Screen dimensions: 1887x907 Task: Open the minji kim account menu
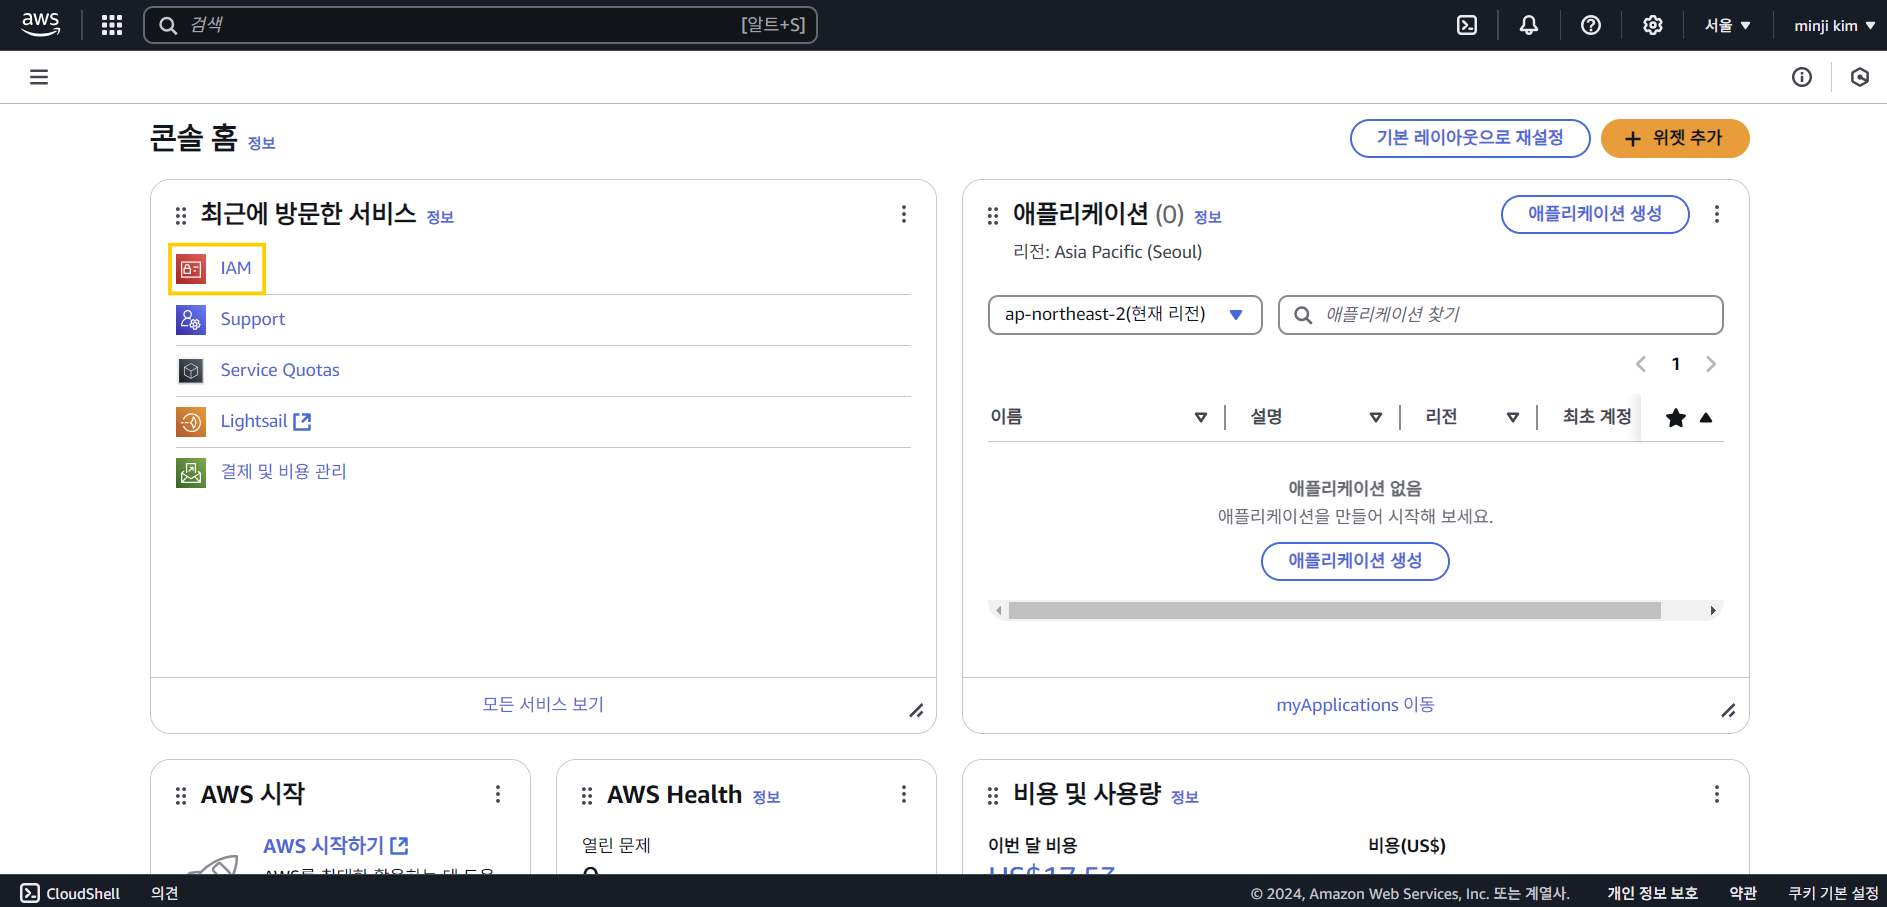pos(1834,25)
